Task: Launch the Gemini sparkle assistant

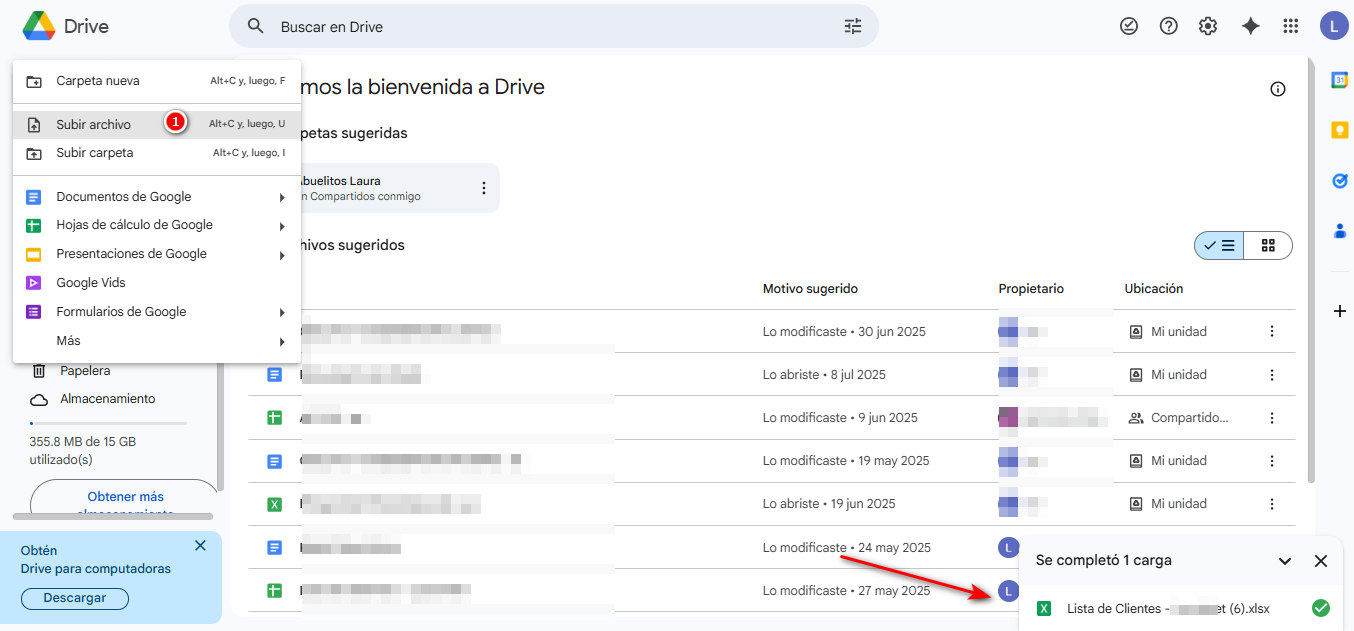Action: click(1250, 26)
